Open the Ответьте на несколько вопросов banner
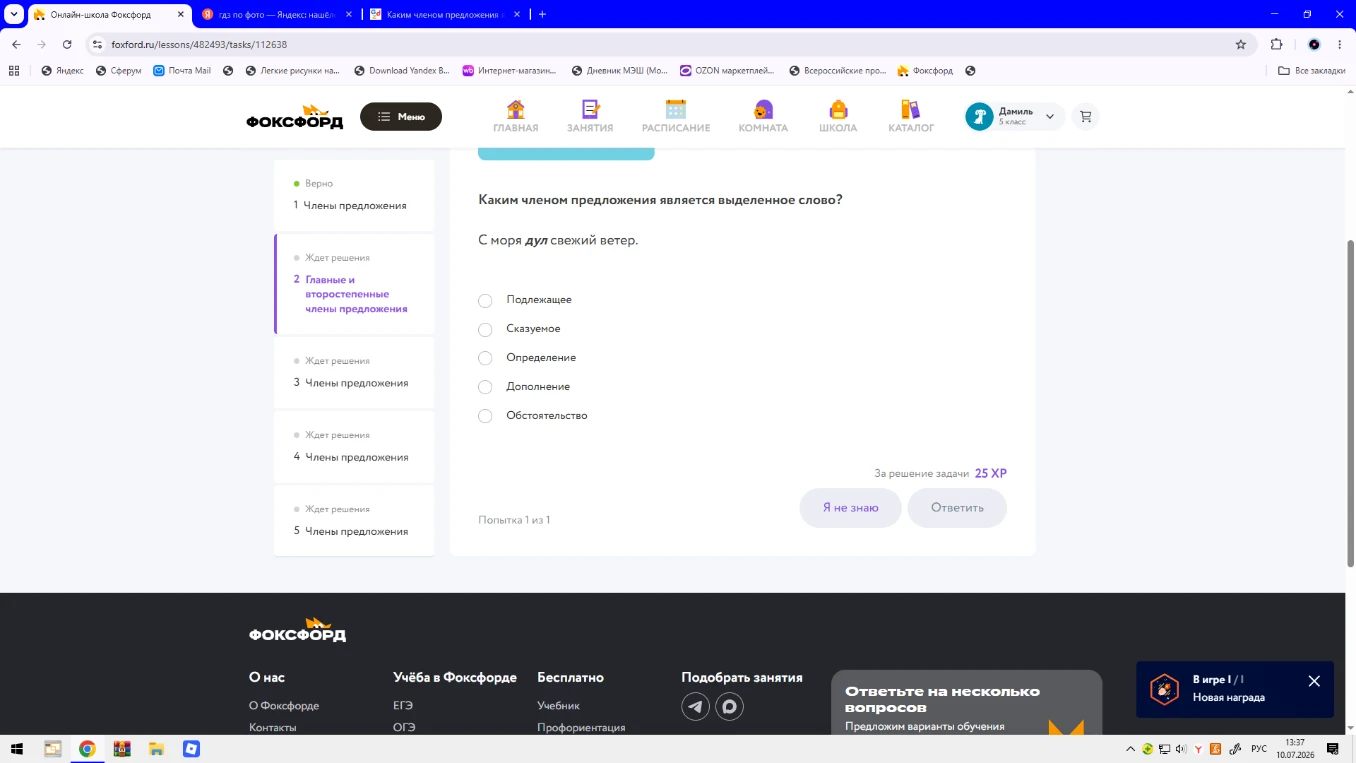The height and width of the screenshot is (763, 1356). pyautogui.click(x=966, y=703)
